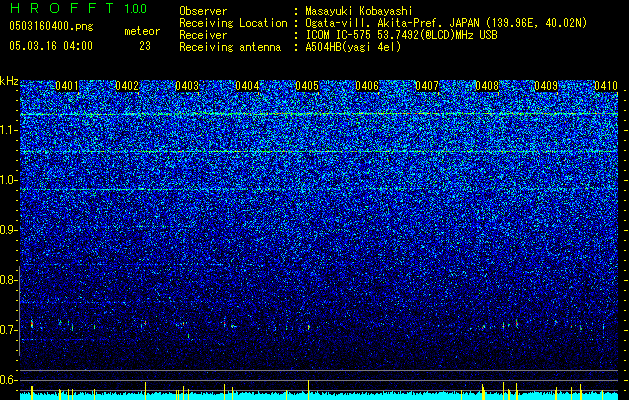Click the Receiving Location label
Viewport: 629px width, 400px height.
click(x=233, y=23)
